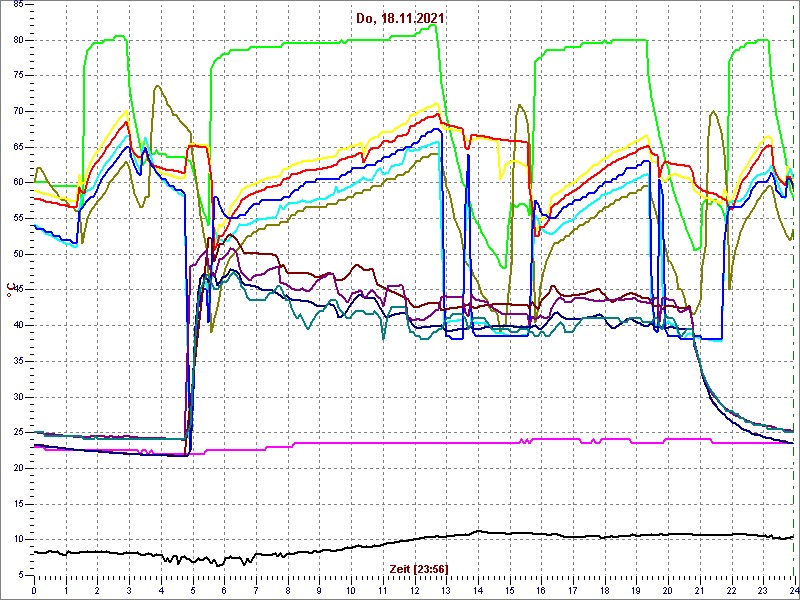
Task: Click the date title 'Do, 18.11.2021'
Action: click(x=400, y=18)
